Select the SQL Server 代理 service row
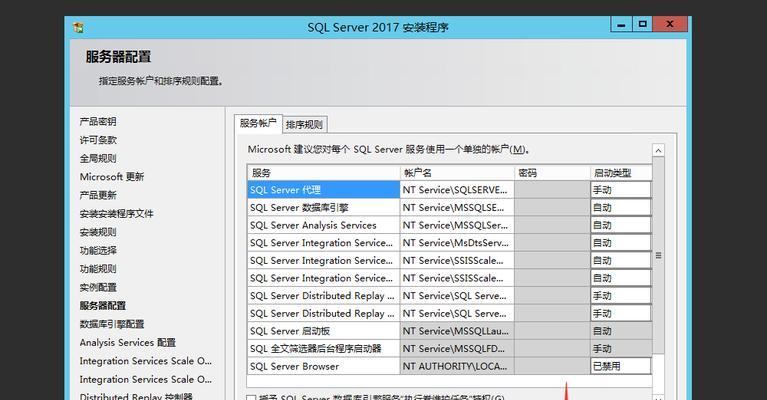 (323, 190)
